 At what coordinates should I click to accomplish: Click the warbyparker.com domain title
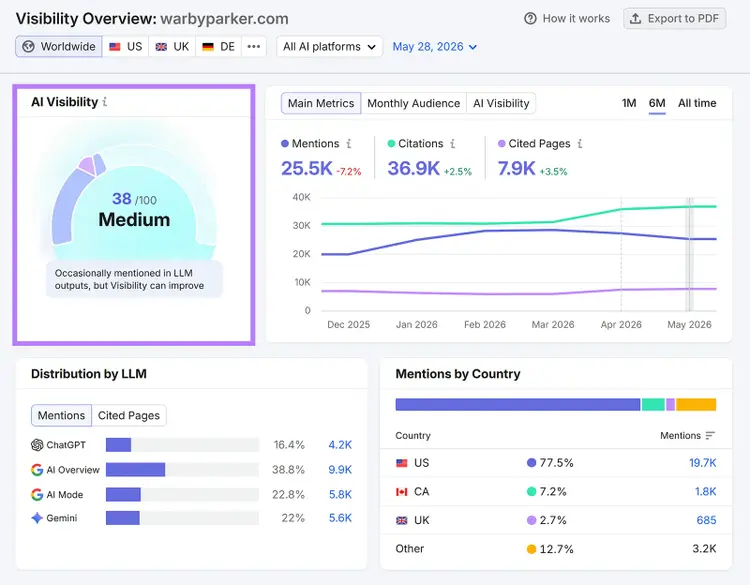pos(224,19)
